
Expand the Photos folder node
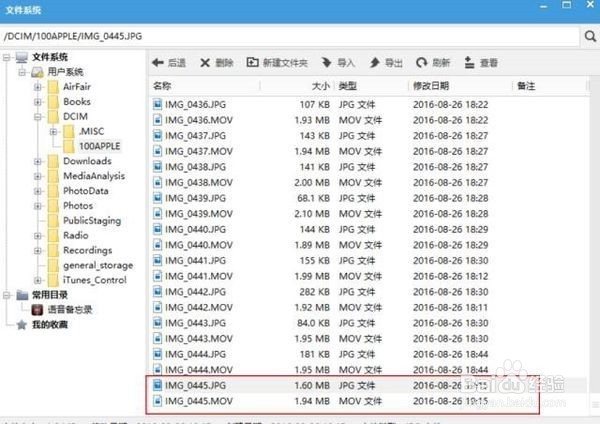38,206
